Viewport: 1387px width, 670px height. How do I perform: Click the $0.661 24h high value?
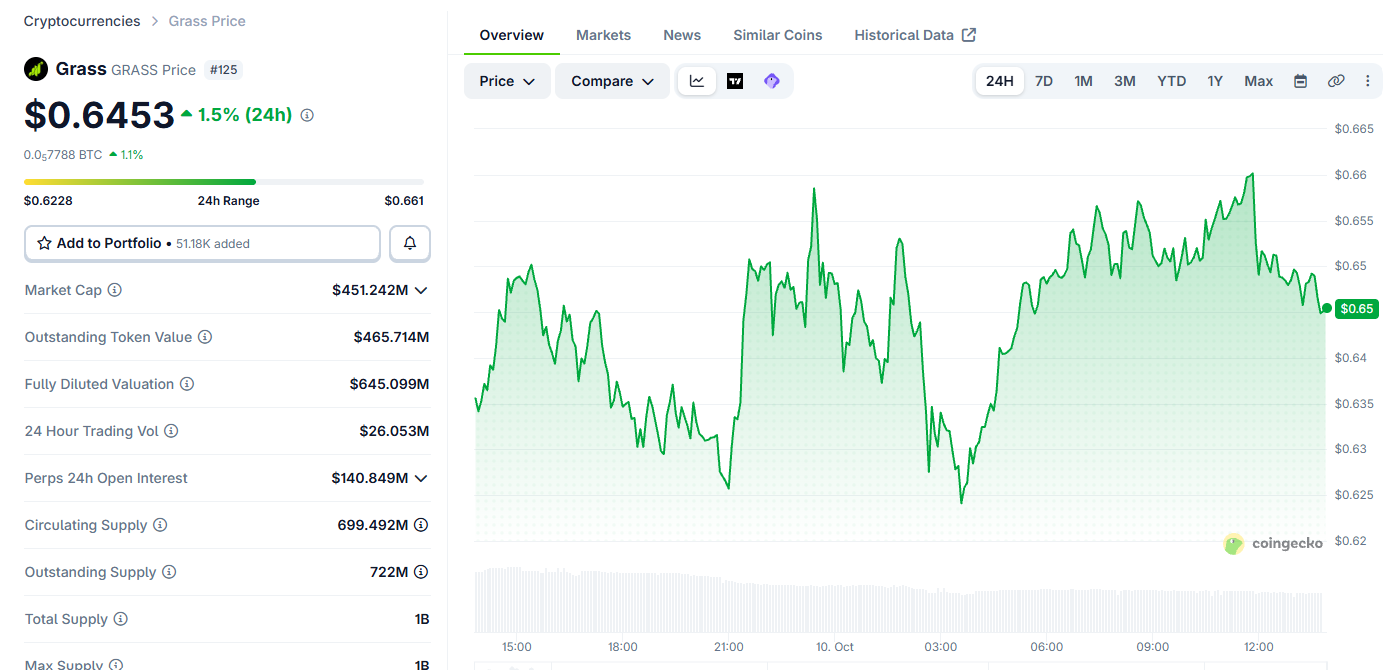click(404, 201)
